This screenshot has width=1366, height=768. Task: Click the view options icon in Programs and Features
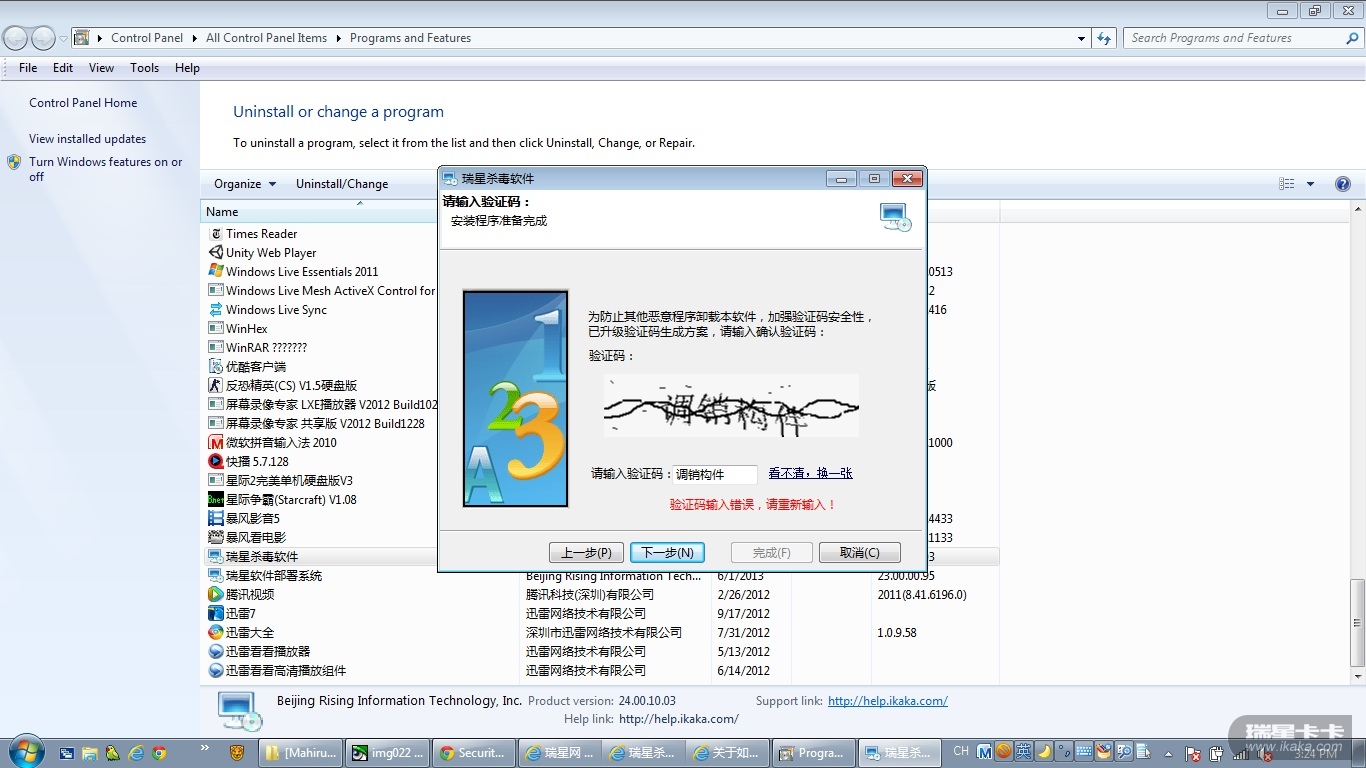click(x=1287, y=184)
